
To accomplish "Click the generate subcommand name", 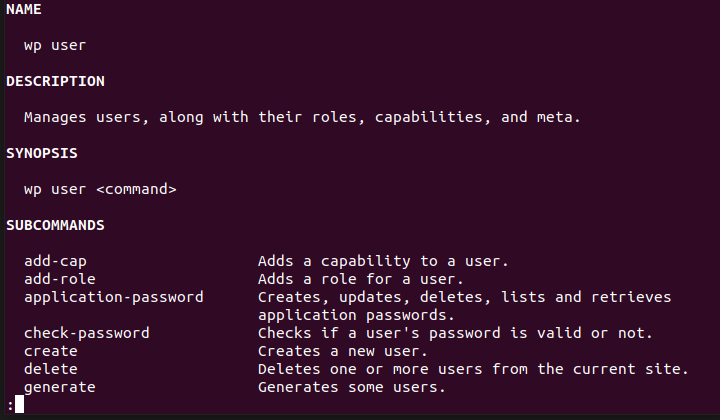I will click(60, 387).
